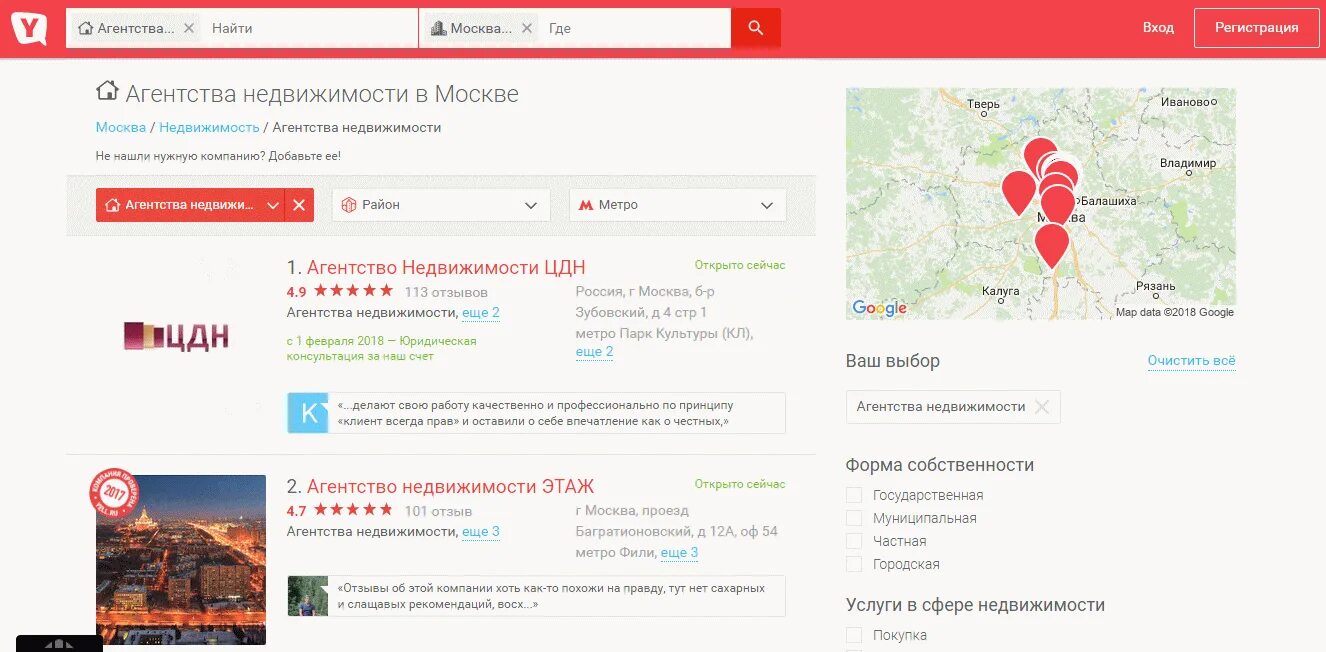Check the Покупка service checkbox

(853, 635)
